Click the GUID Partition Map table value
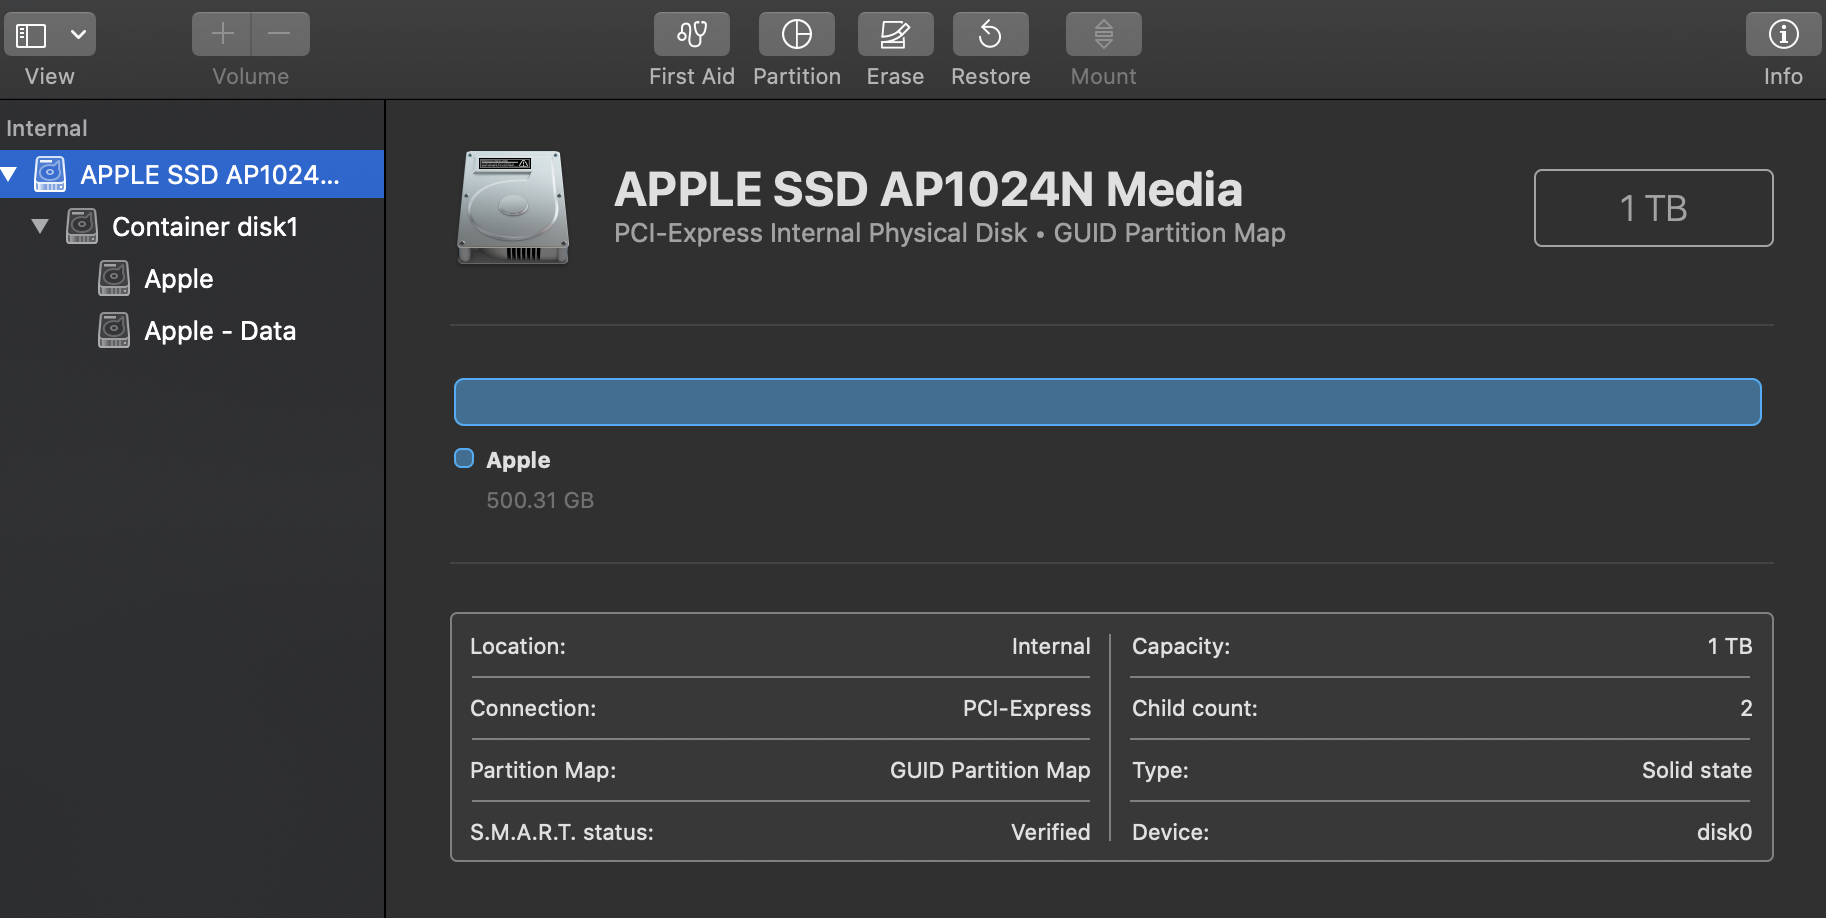 990,770
